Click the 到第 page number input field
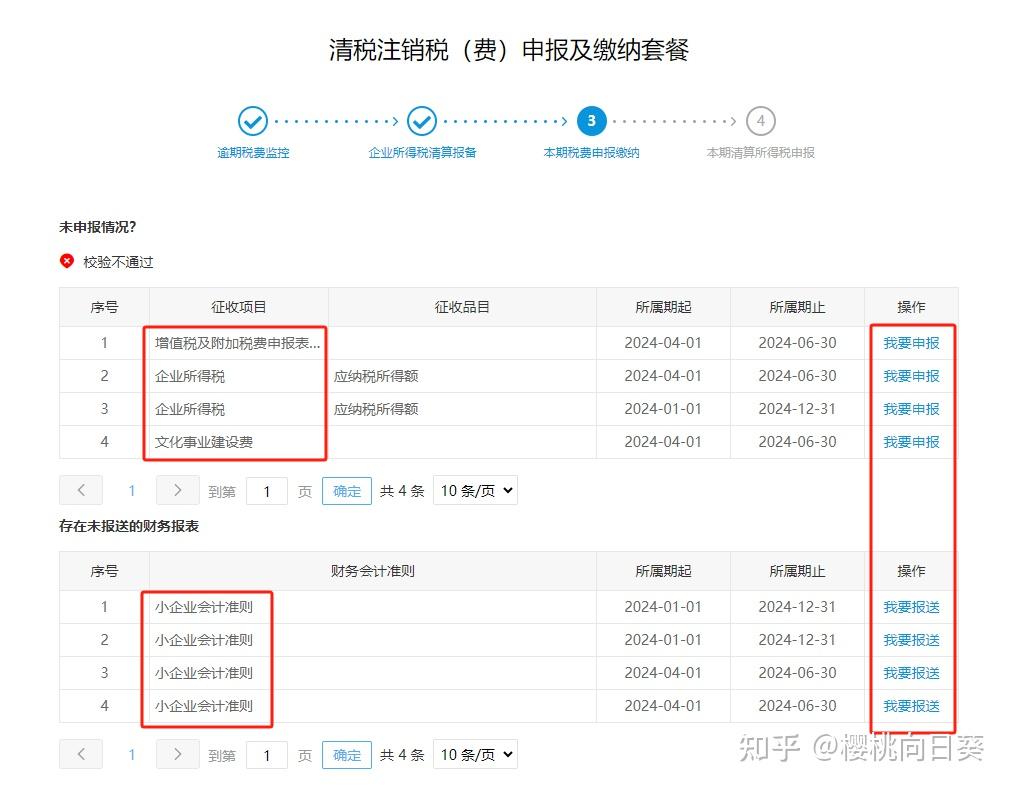 (266, 490)
